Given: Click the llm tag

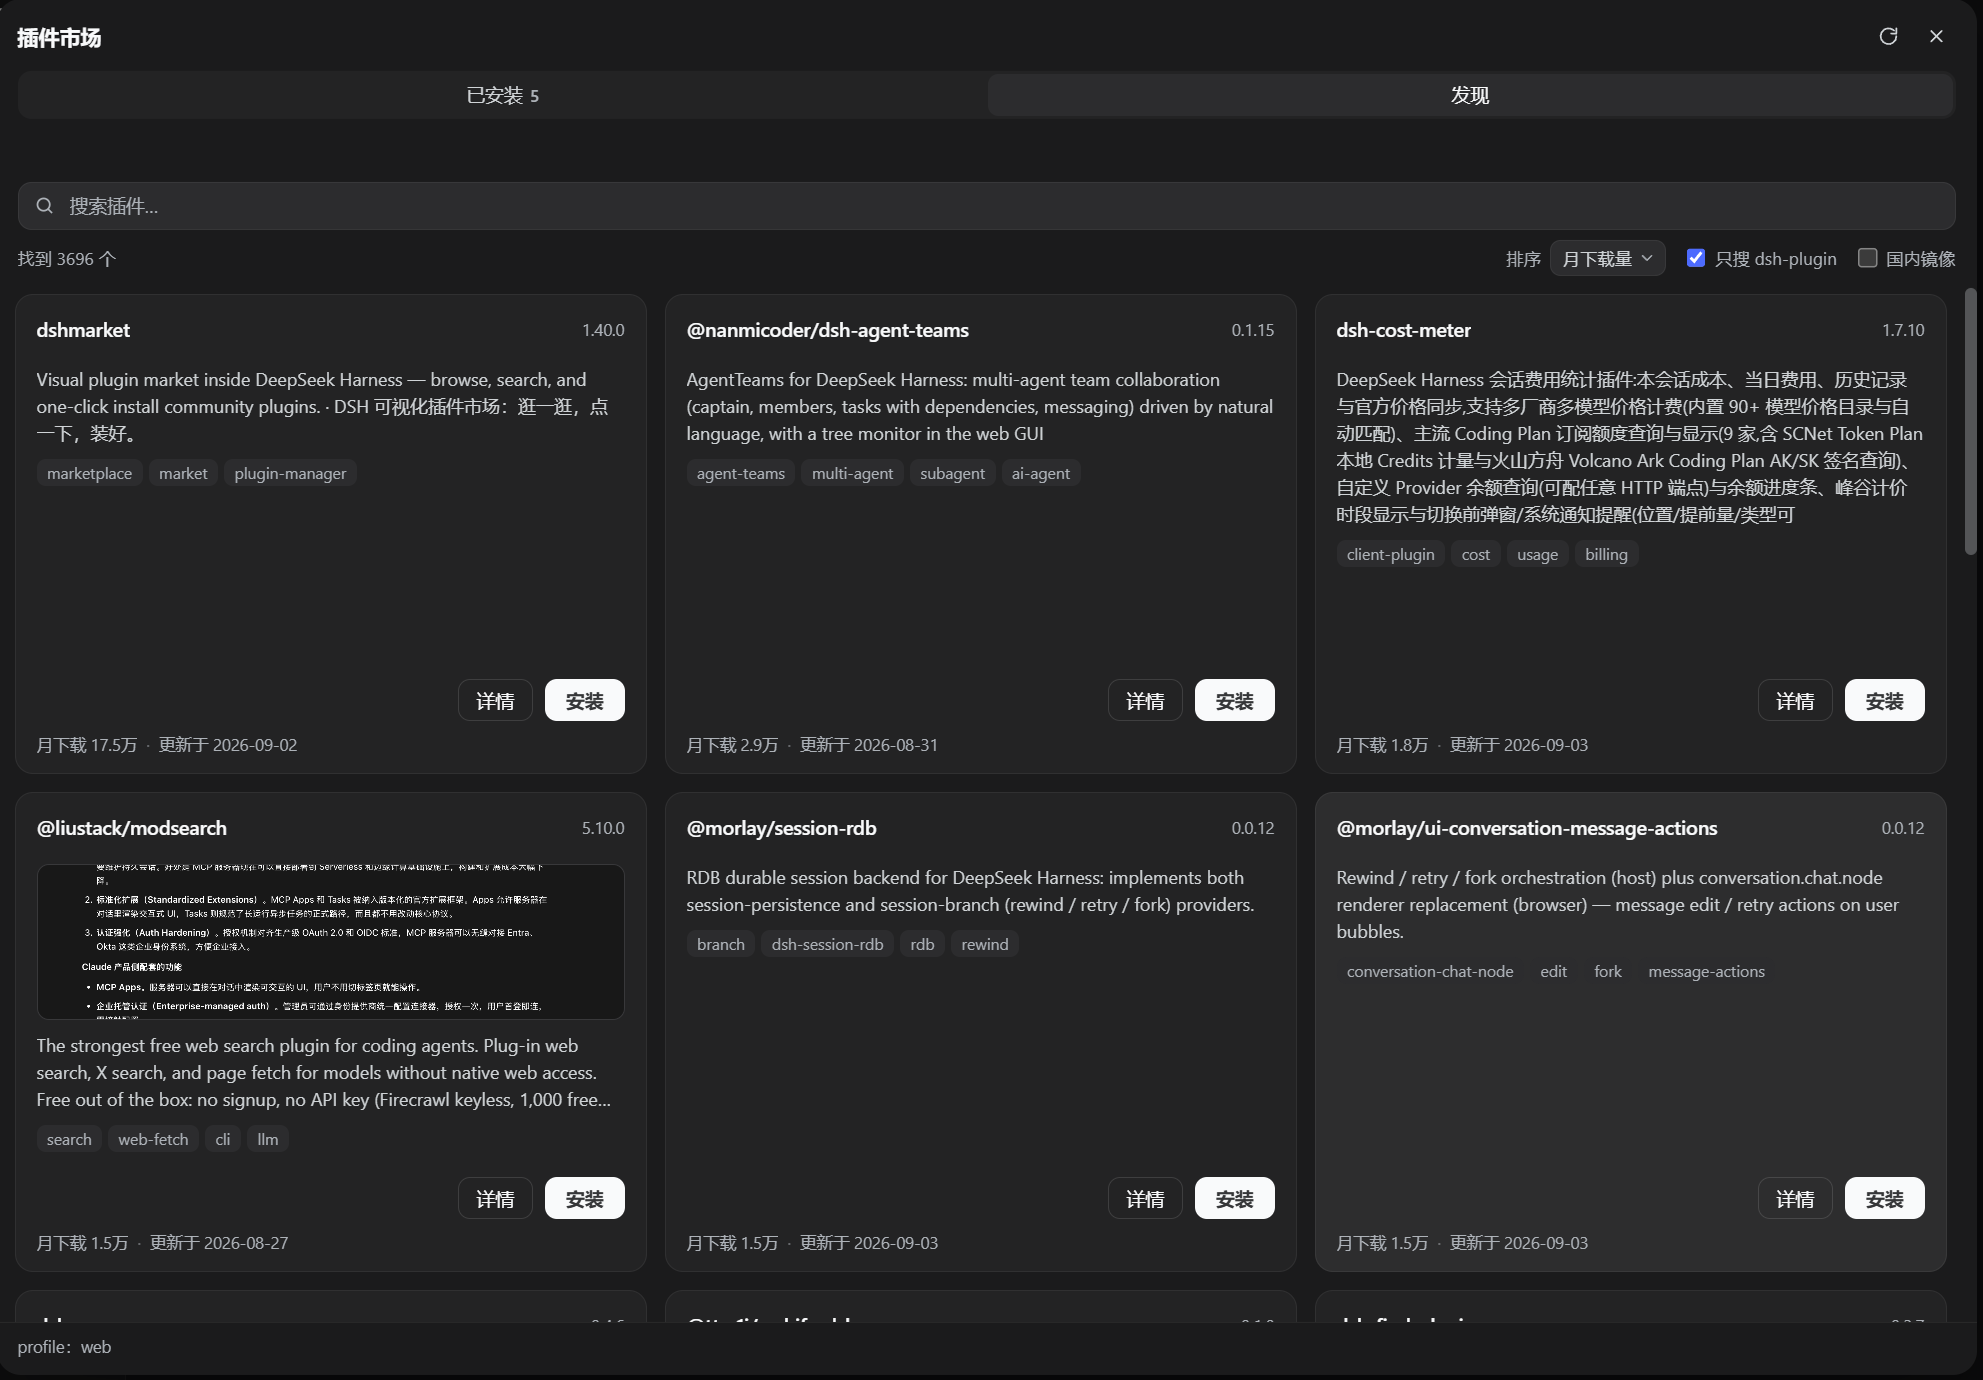Looking at the screenshot, I should pyautogui.click(x=268, y=1139).
